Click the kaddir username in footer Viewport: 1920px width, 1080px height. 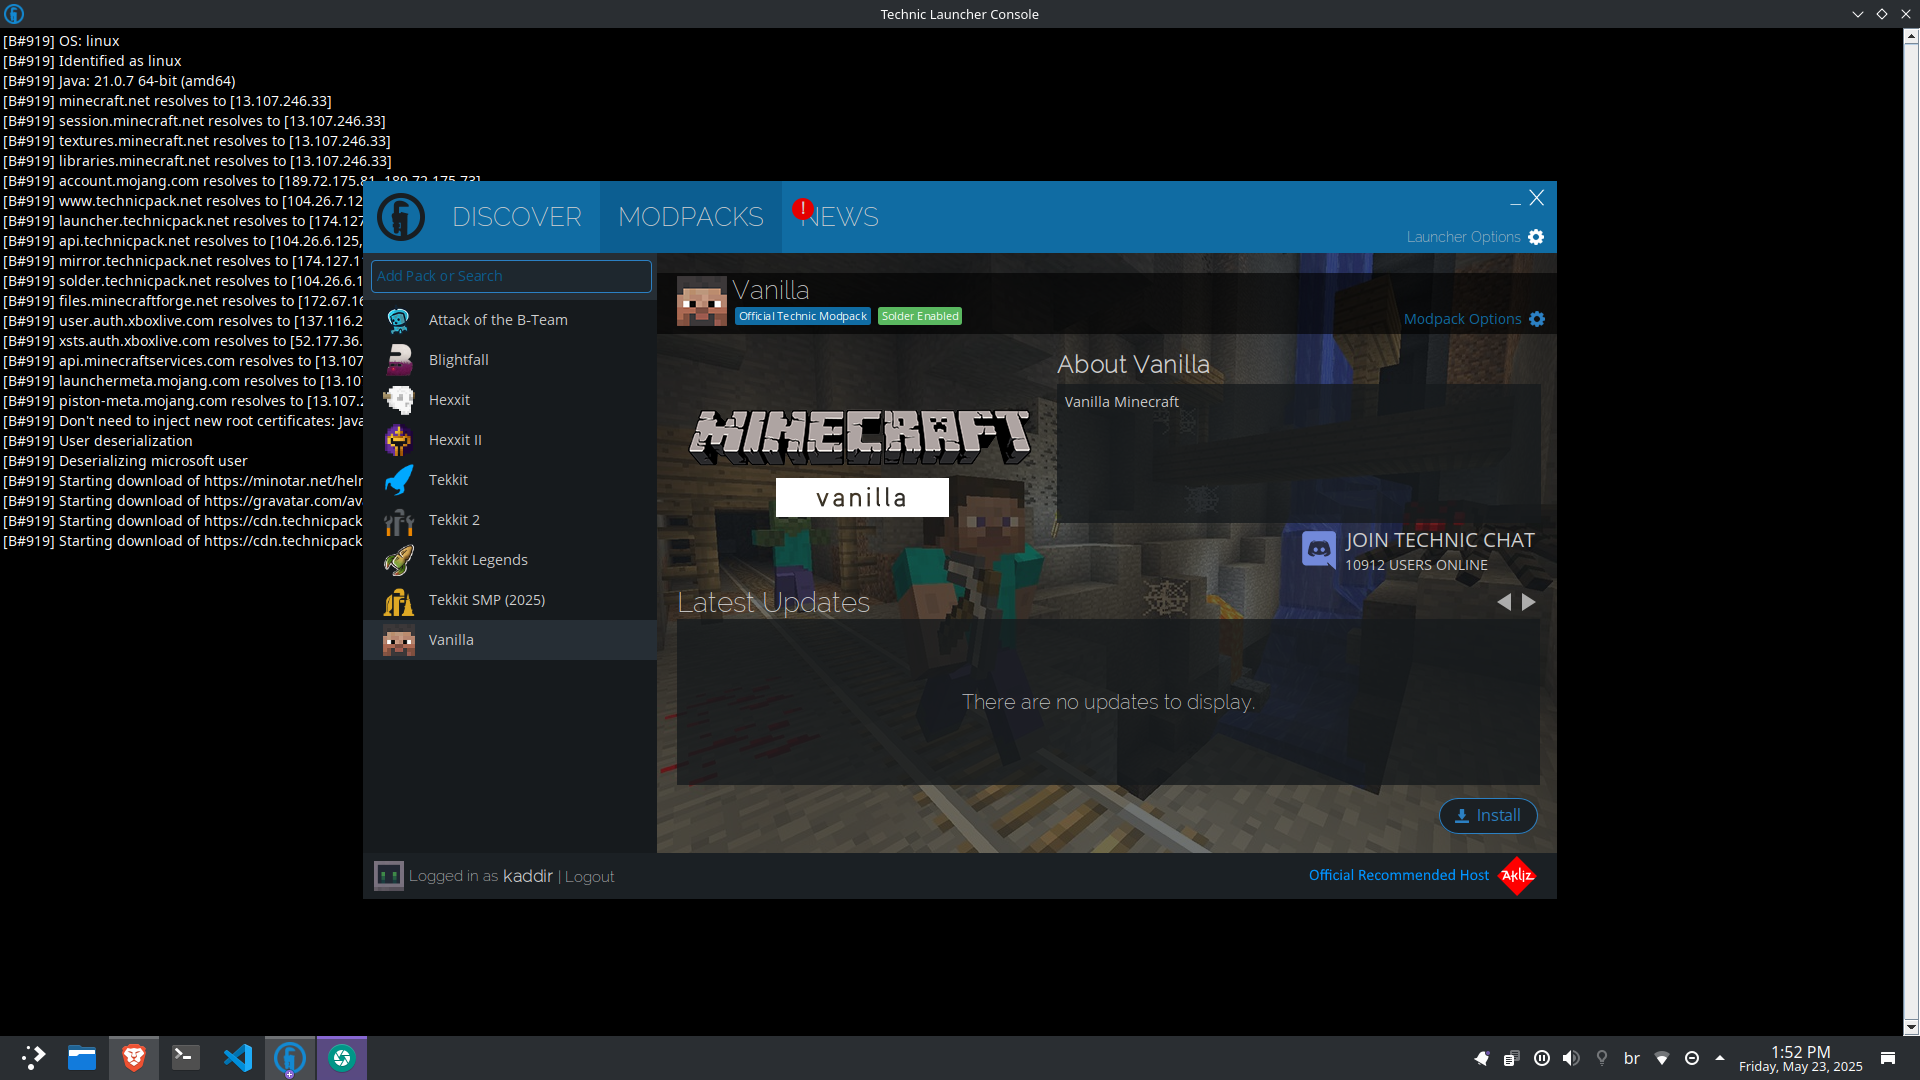click(527, 876)
